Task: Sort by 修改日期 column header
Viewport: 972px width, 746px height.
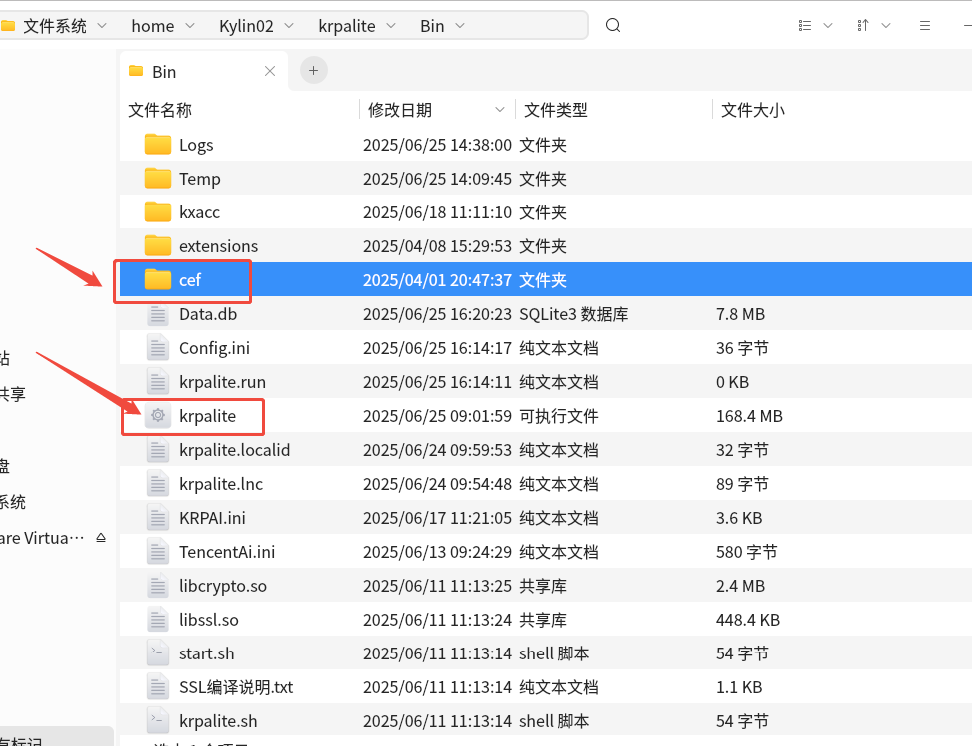Action: click(x=399, y=110)
